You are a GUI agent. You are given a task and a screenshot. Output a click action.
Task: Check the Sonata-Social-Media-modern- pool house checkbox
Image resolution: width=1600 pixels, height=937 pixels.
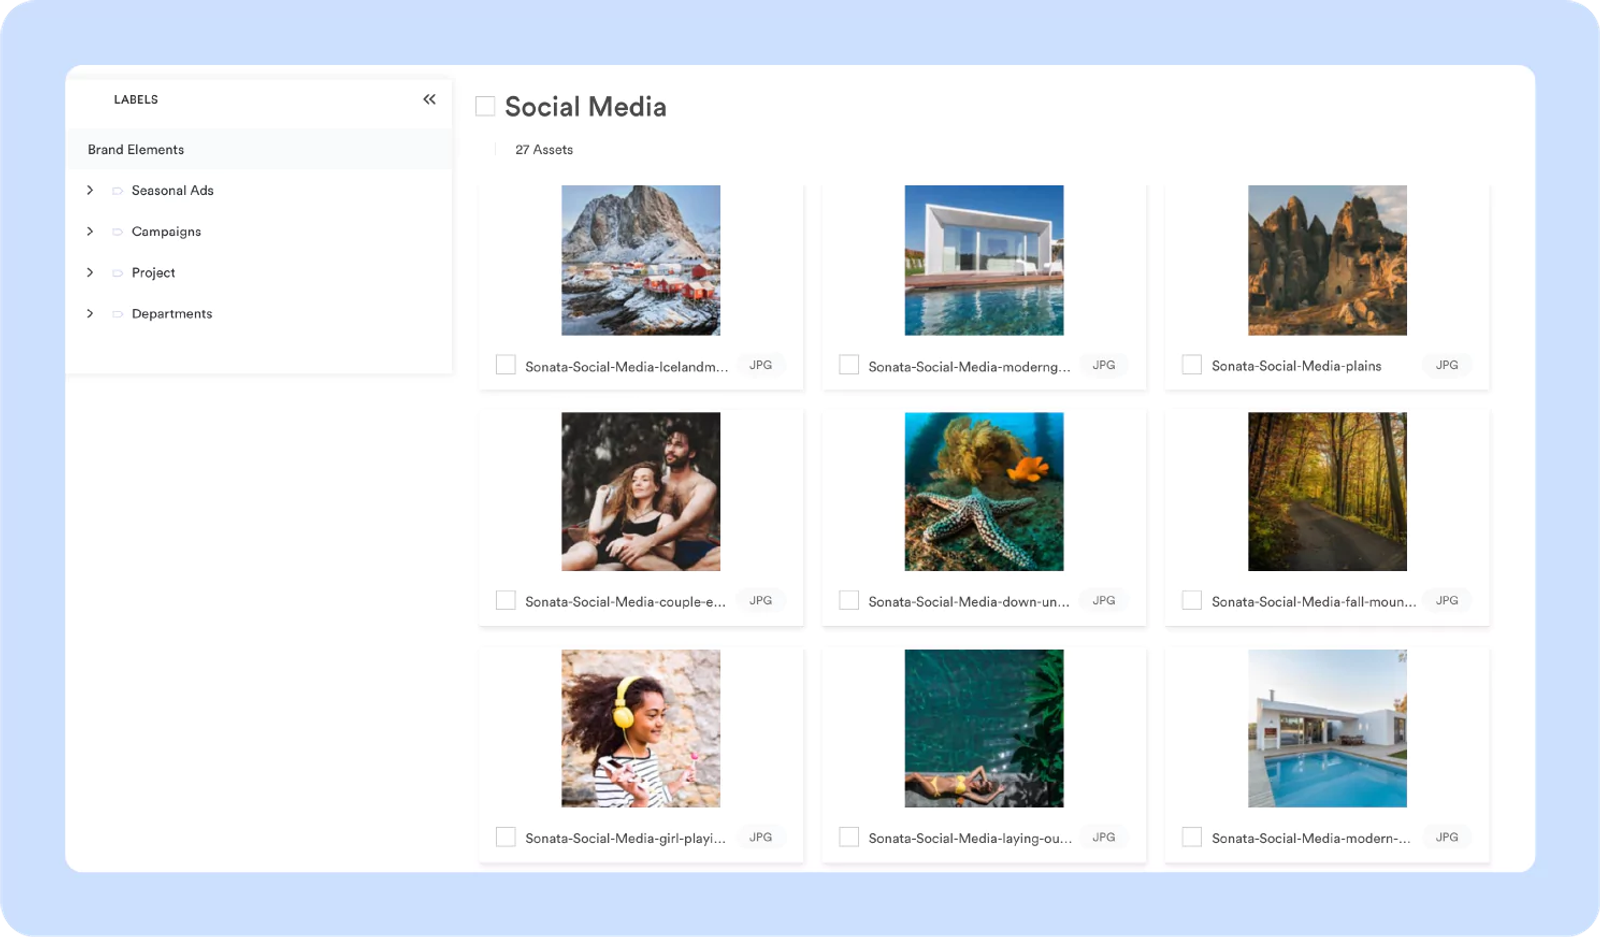tap(1192, 837)
